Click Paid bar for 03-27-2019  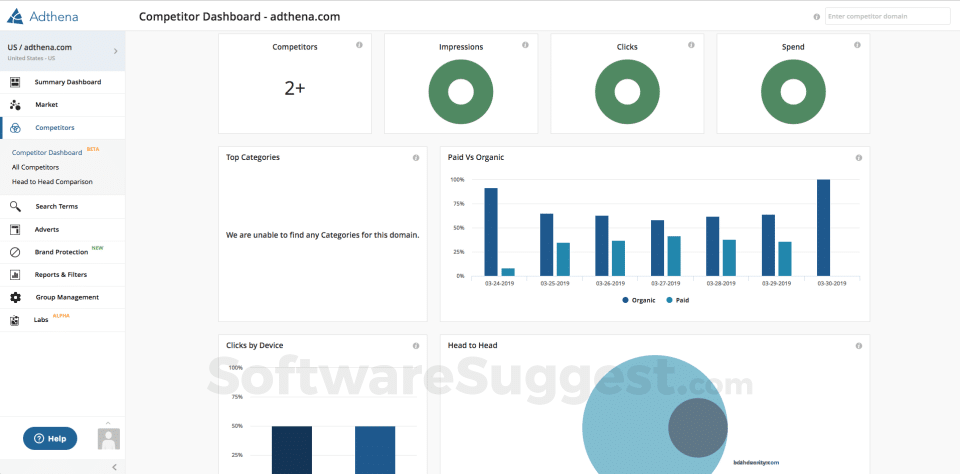674,256
